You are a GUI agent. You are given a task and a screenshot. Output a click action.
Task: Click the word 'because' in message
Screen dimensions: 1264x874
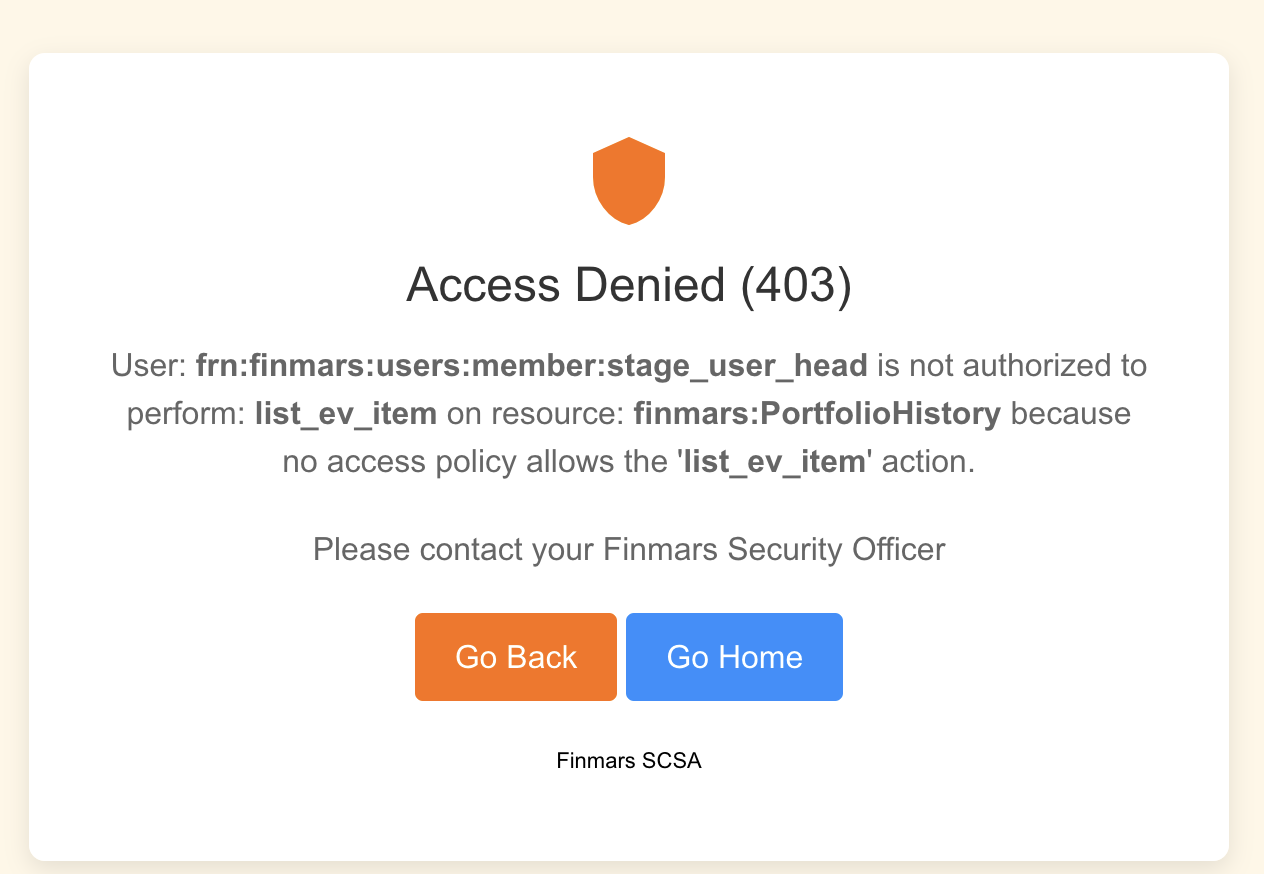(x=1071, y=414)
